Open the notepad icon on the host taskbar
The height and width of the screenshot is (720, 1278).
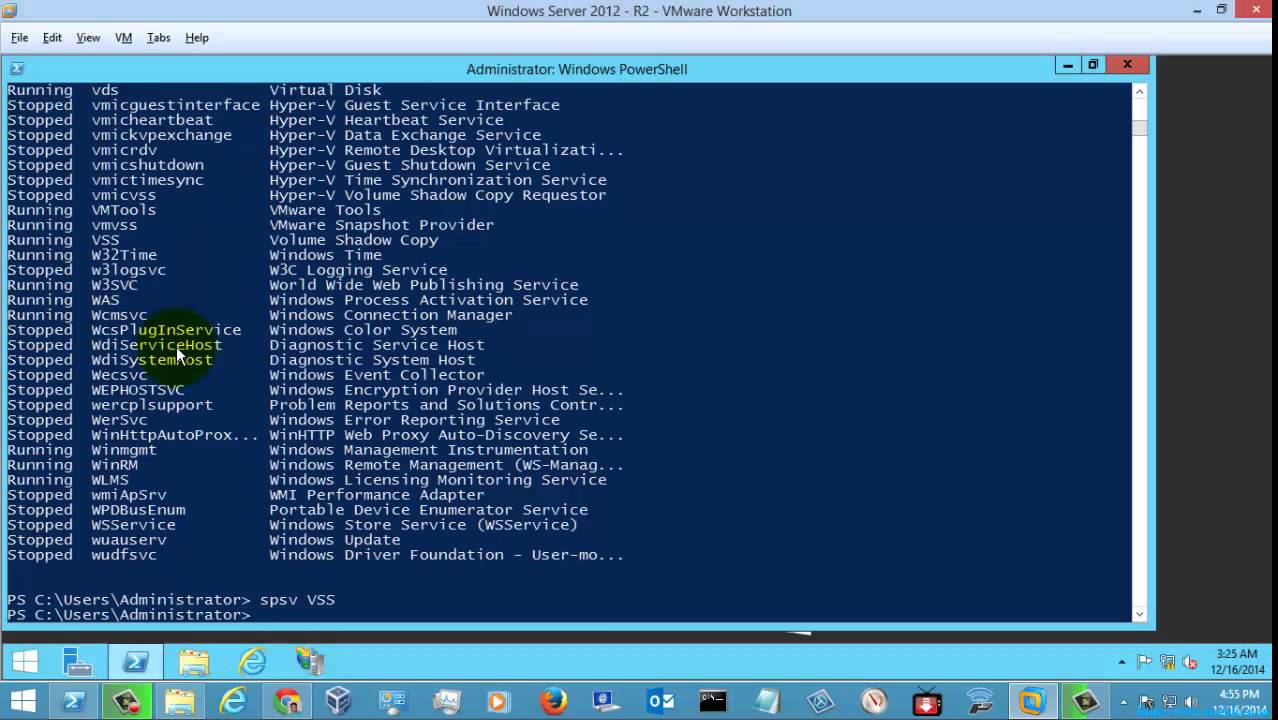767,702
